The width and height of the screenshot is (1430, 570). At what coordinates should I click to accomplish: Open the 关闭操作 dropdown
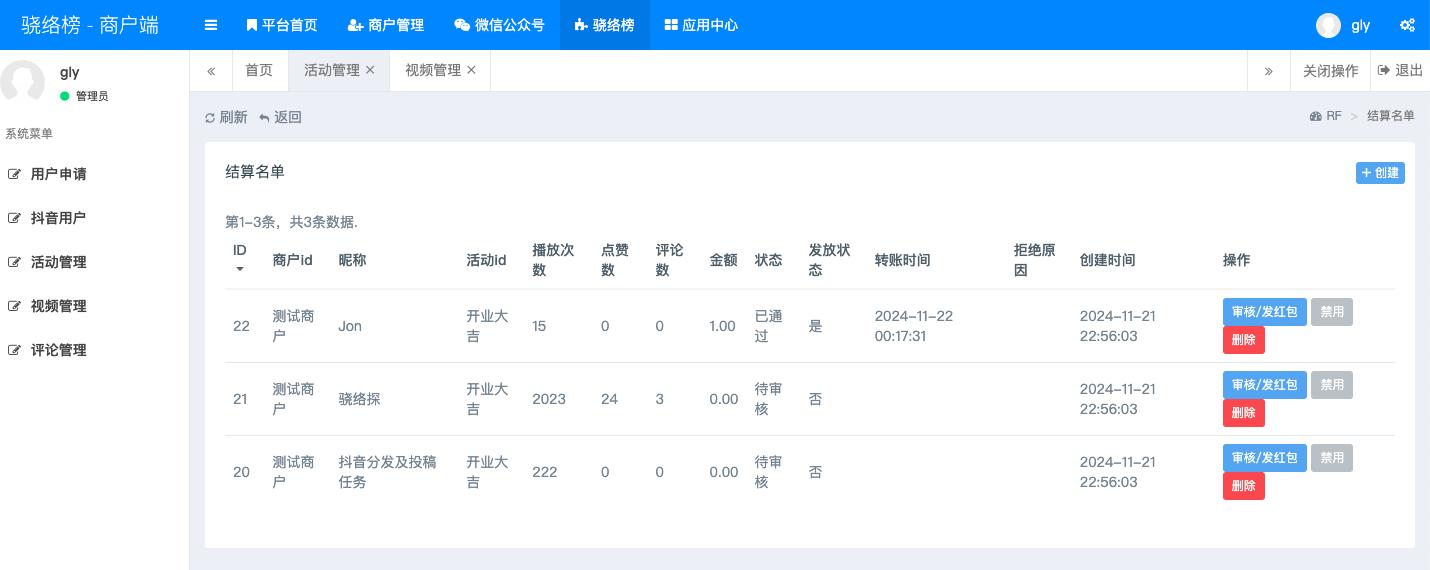pyautogui.click(x=1330, y=71)
